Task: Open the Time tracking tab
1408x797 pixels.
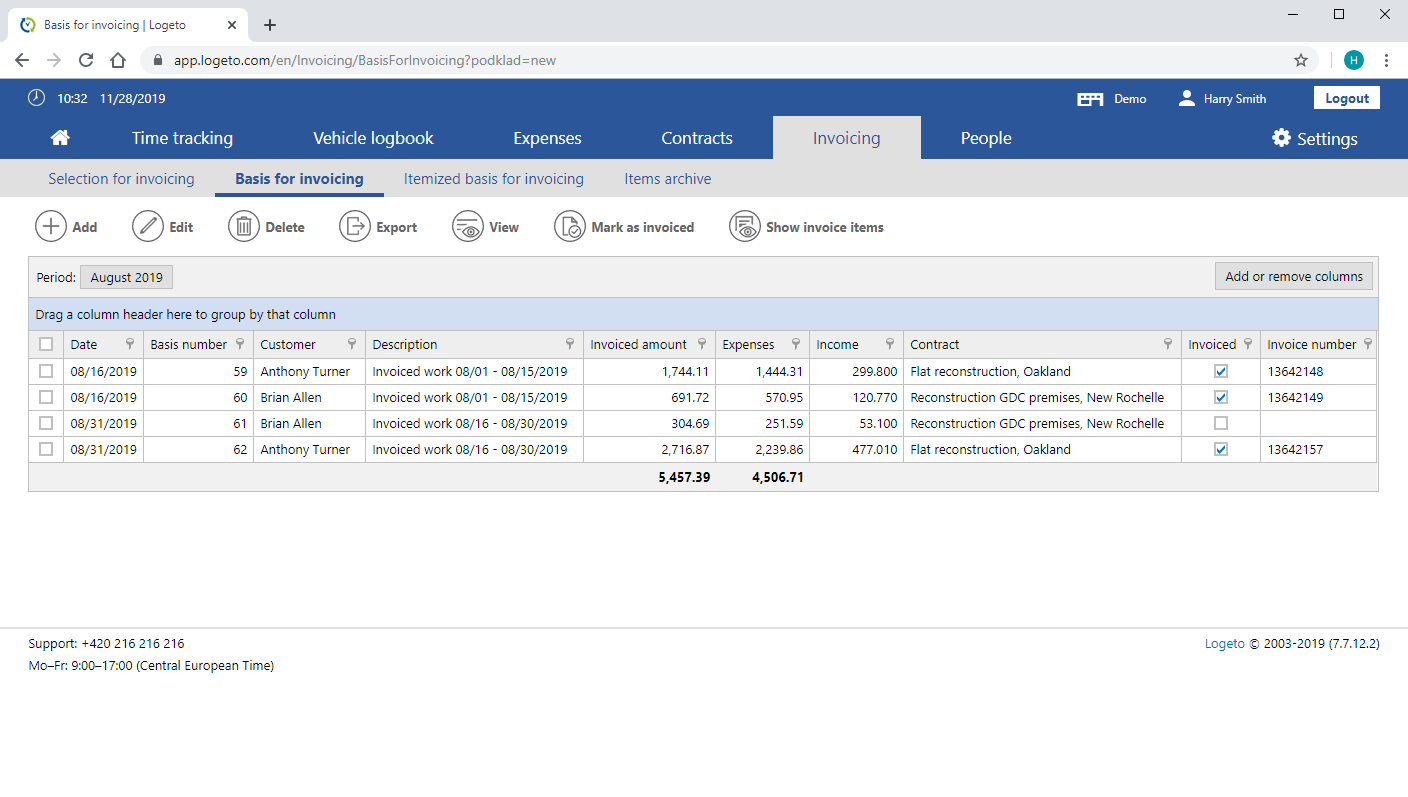Action: pos(182,138)
